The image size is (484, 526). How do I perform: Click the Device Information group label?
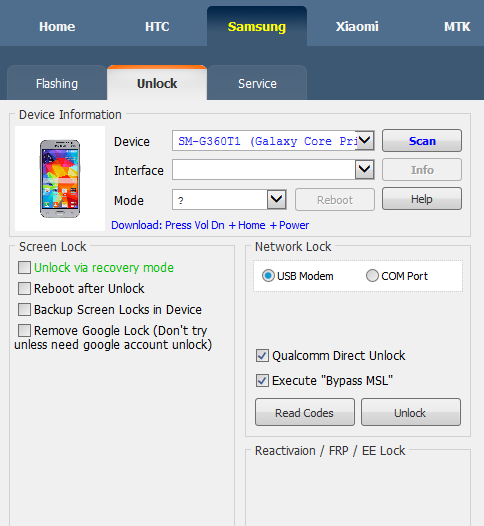point(70,115)
